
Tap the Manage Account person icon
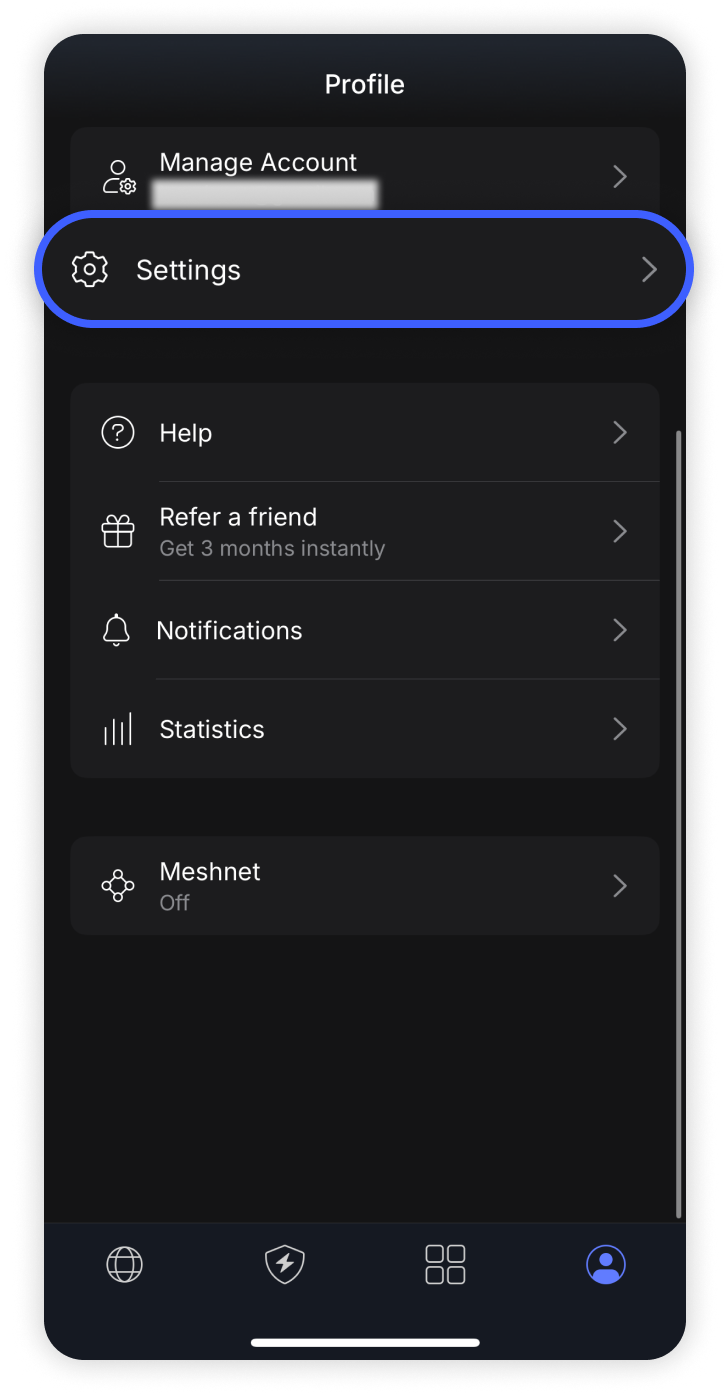[x=119, y=177]
